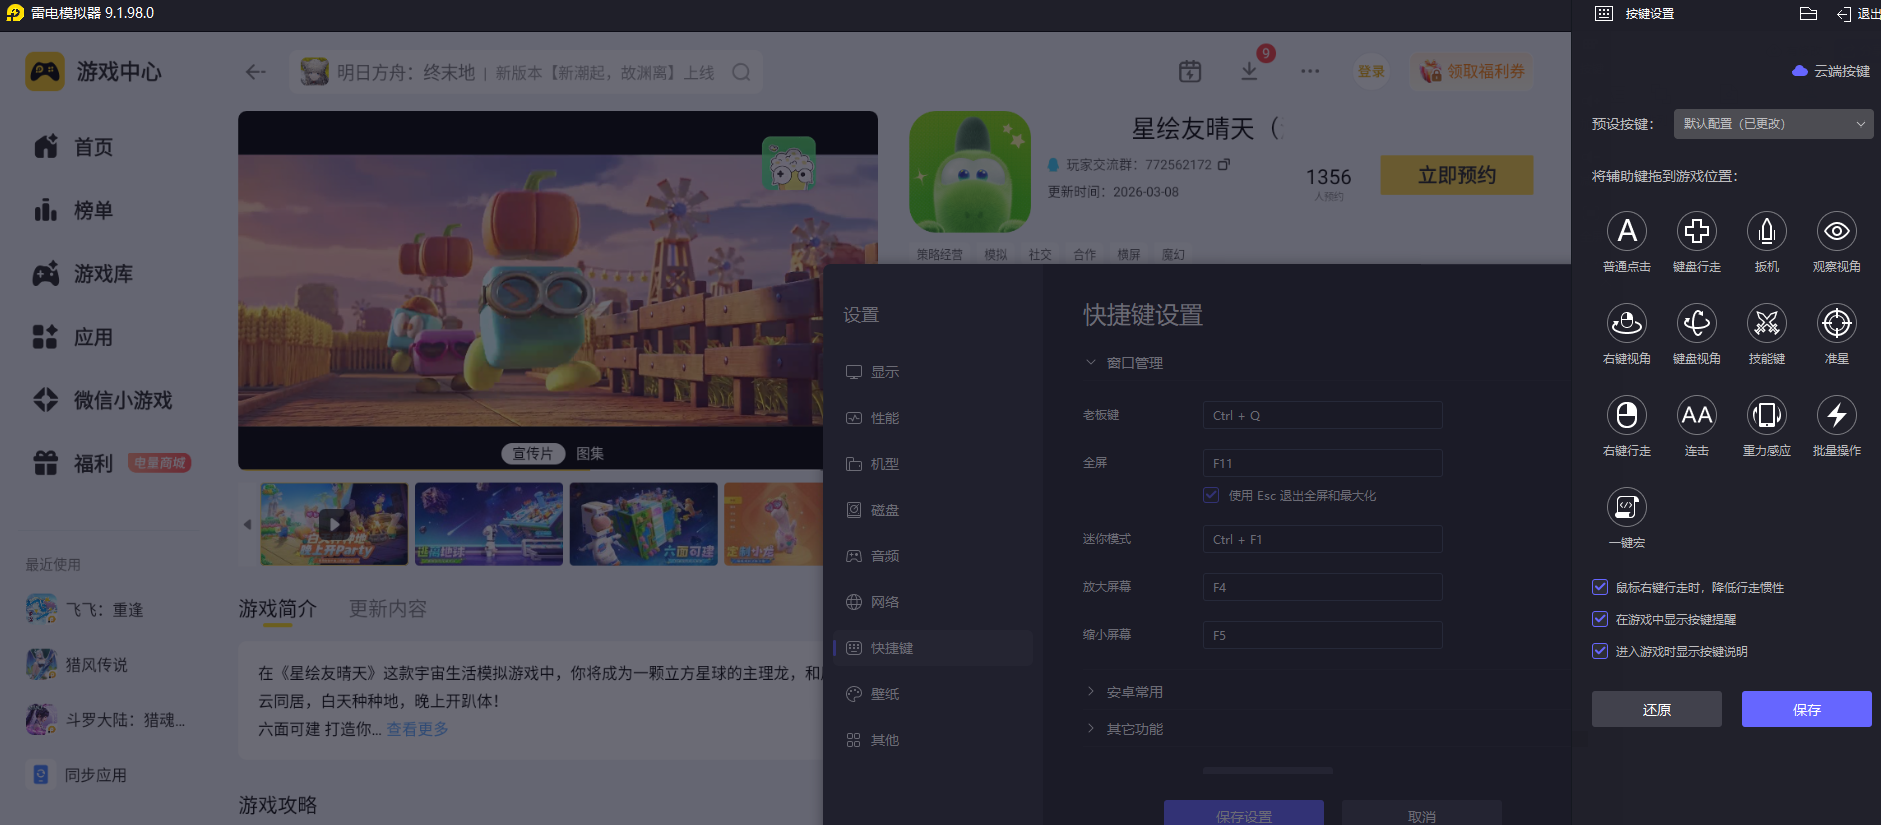
Task: Open the 预设按键 preset dropdown
Action: (1772, 124)
